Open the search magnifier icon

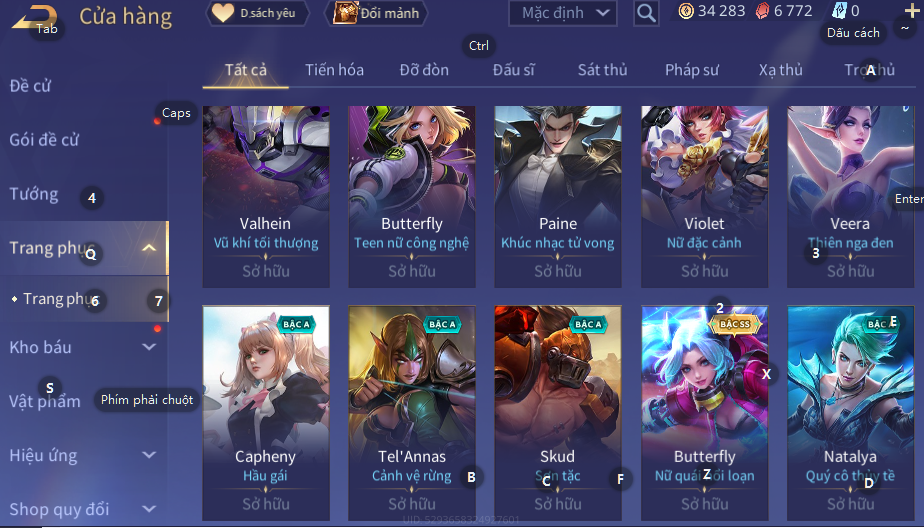[x=646, y=12]
